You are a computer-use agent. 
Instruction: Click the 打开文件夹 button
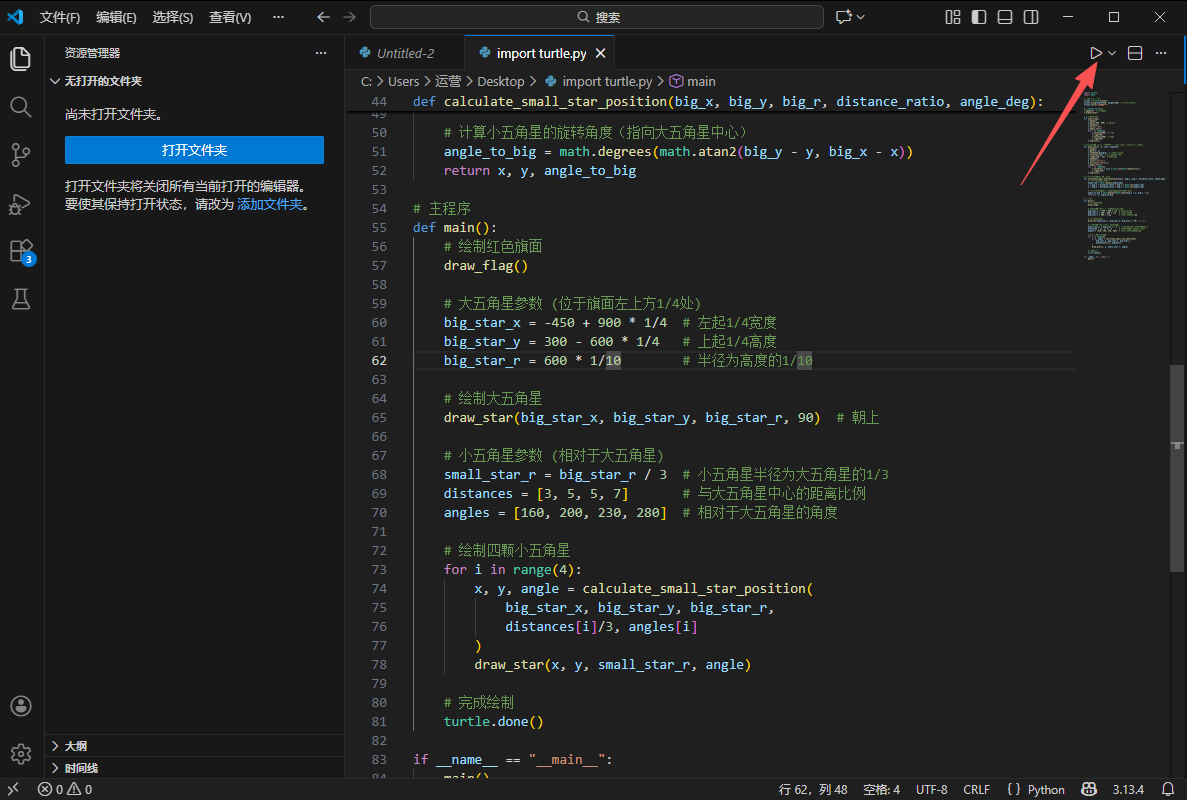194,150
